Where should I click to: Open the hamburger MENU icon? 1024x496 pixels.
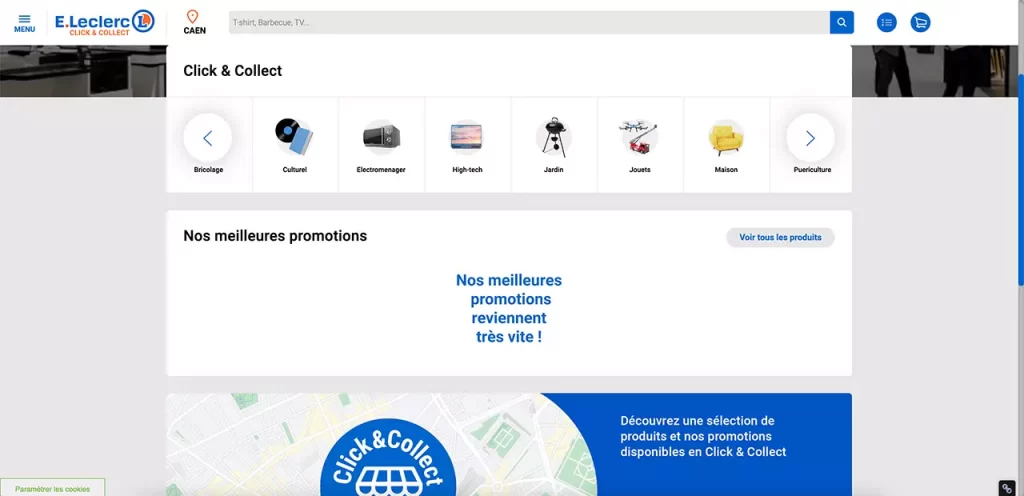tap(24, 23)
